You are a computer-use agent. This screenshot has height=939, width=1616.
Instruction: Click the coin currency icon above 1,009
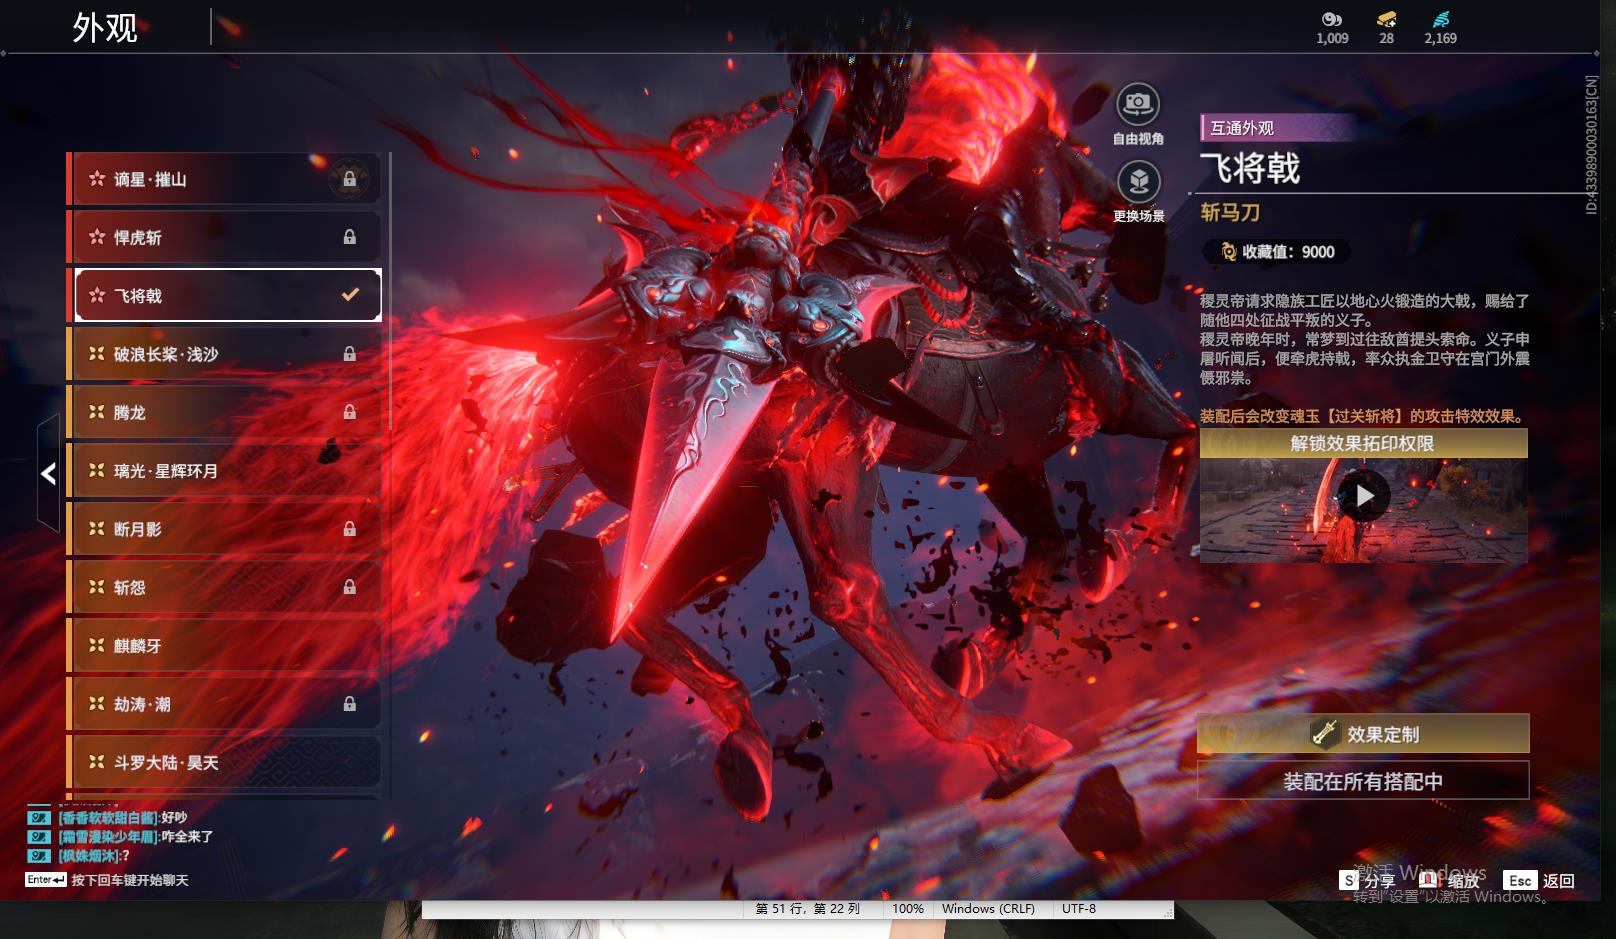click(x=1332, y=19)
